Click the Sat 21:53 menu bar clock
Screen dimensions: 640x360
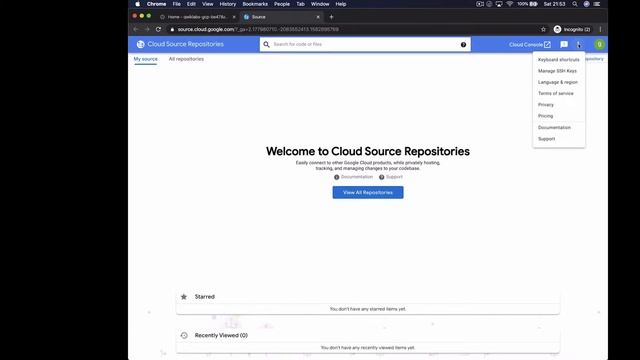coord(554,4)
